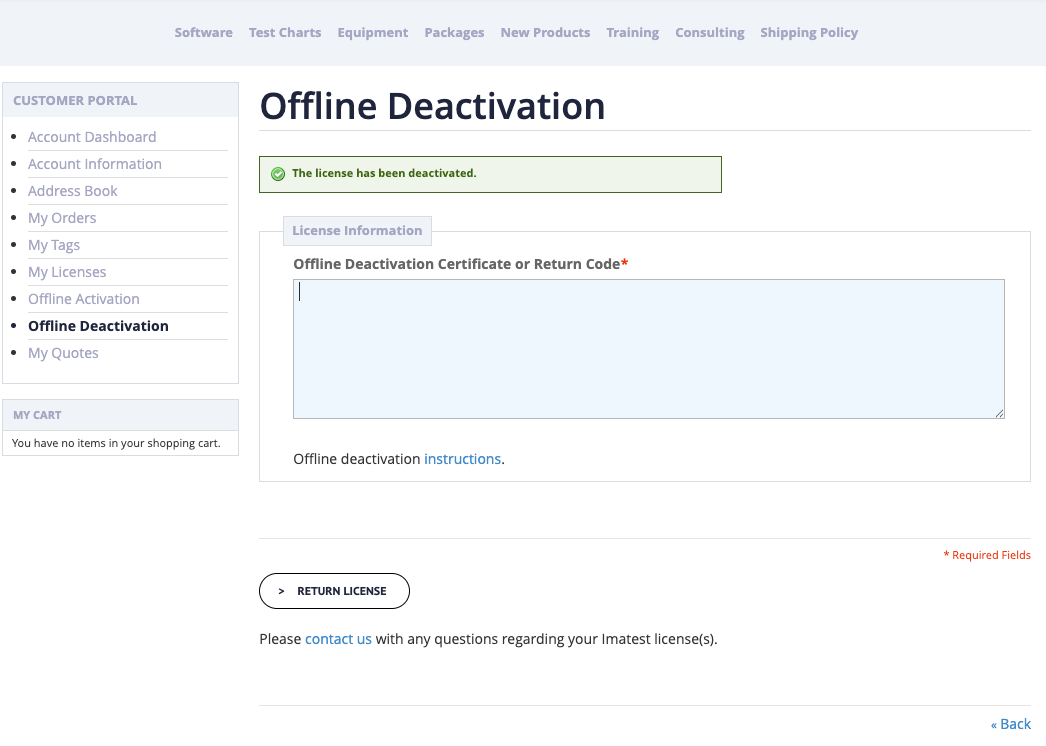Click inside the deactivation certificate text area

(648, 348)
